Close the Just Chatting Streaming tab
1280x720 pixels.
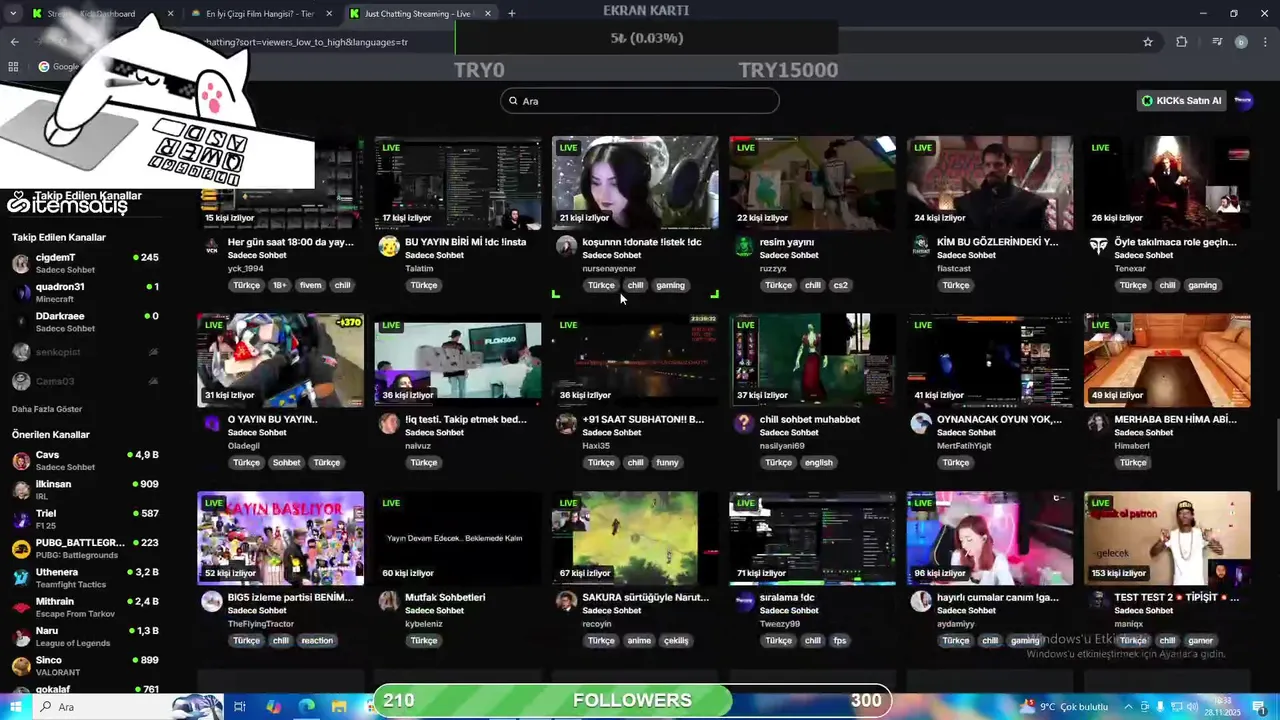coord(488,14)
